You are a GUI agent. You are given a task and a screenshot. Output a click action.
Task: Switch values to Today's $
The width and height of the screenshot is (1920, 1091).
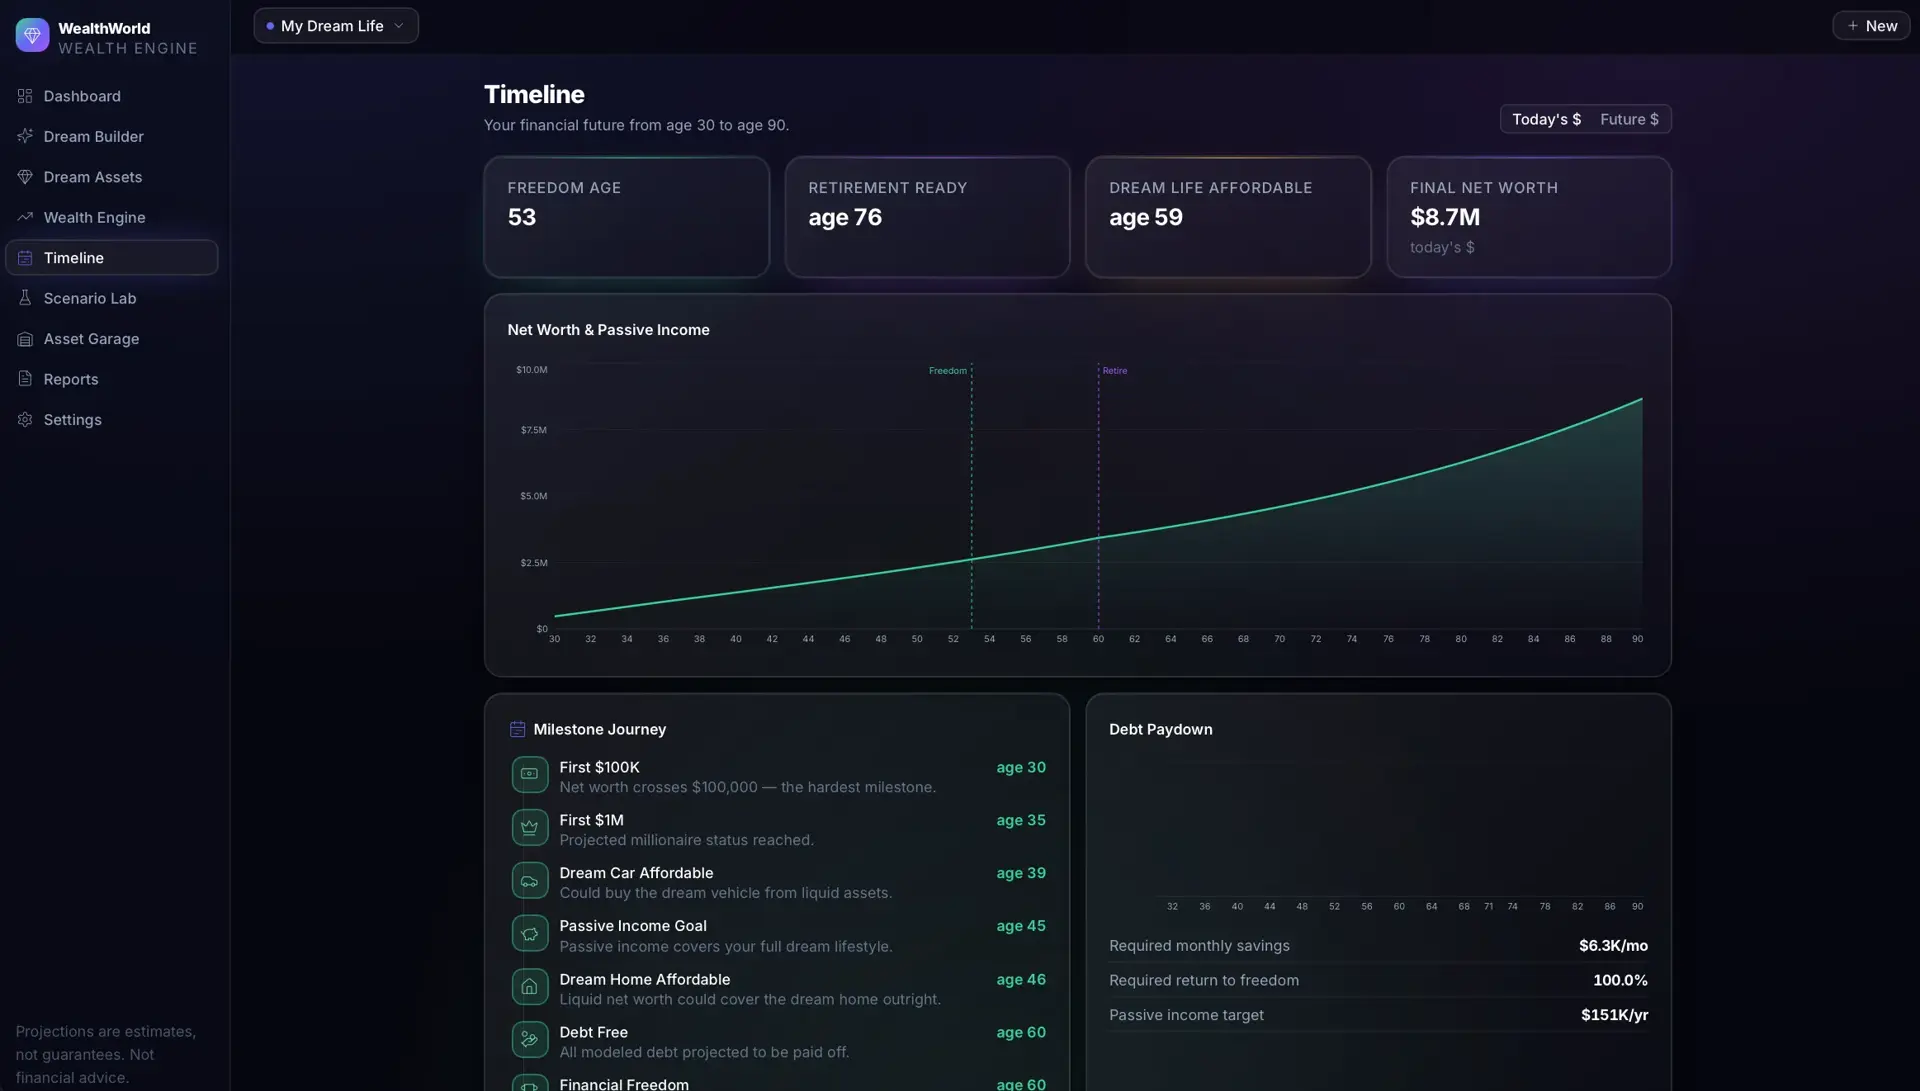(x=1546, y=119)
